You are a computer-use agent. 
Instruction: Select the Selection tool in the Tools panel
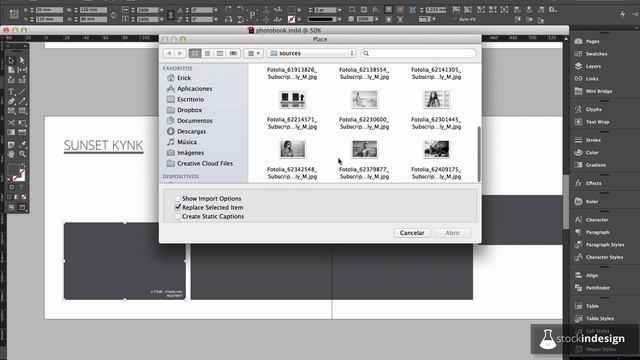(11, 60)
